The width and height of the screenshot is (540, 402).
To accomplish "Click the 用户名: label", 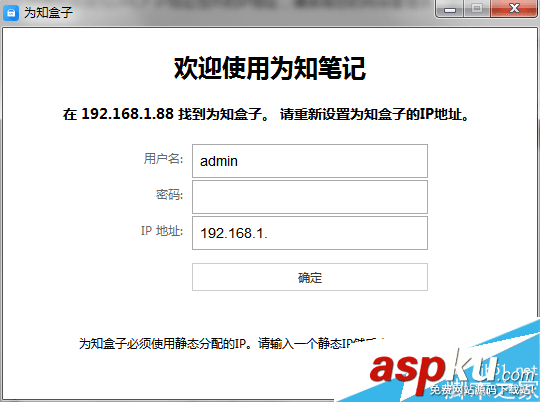I will click(x=163, y=159).
